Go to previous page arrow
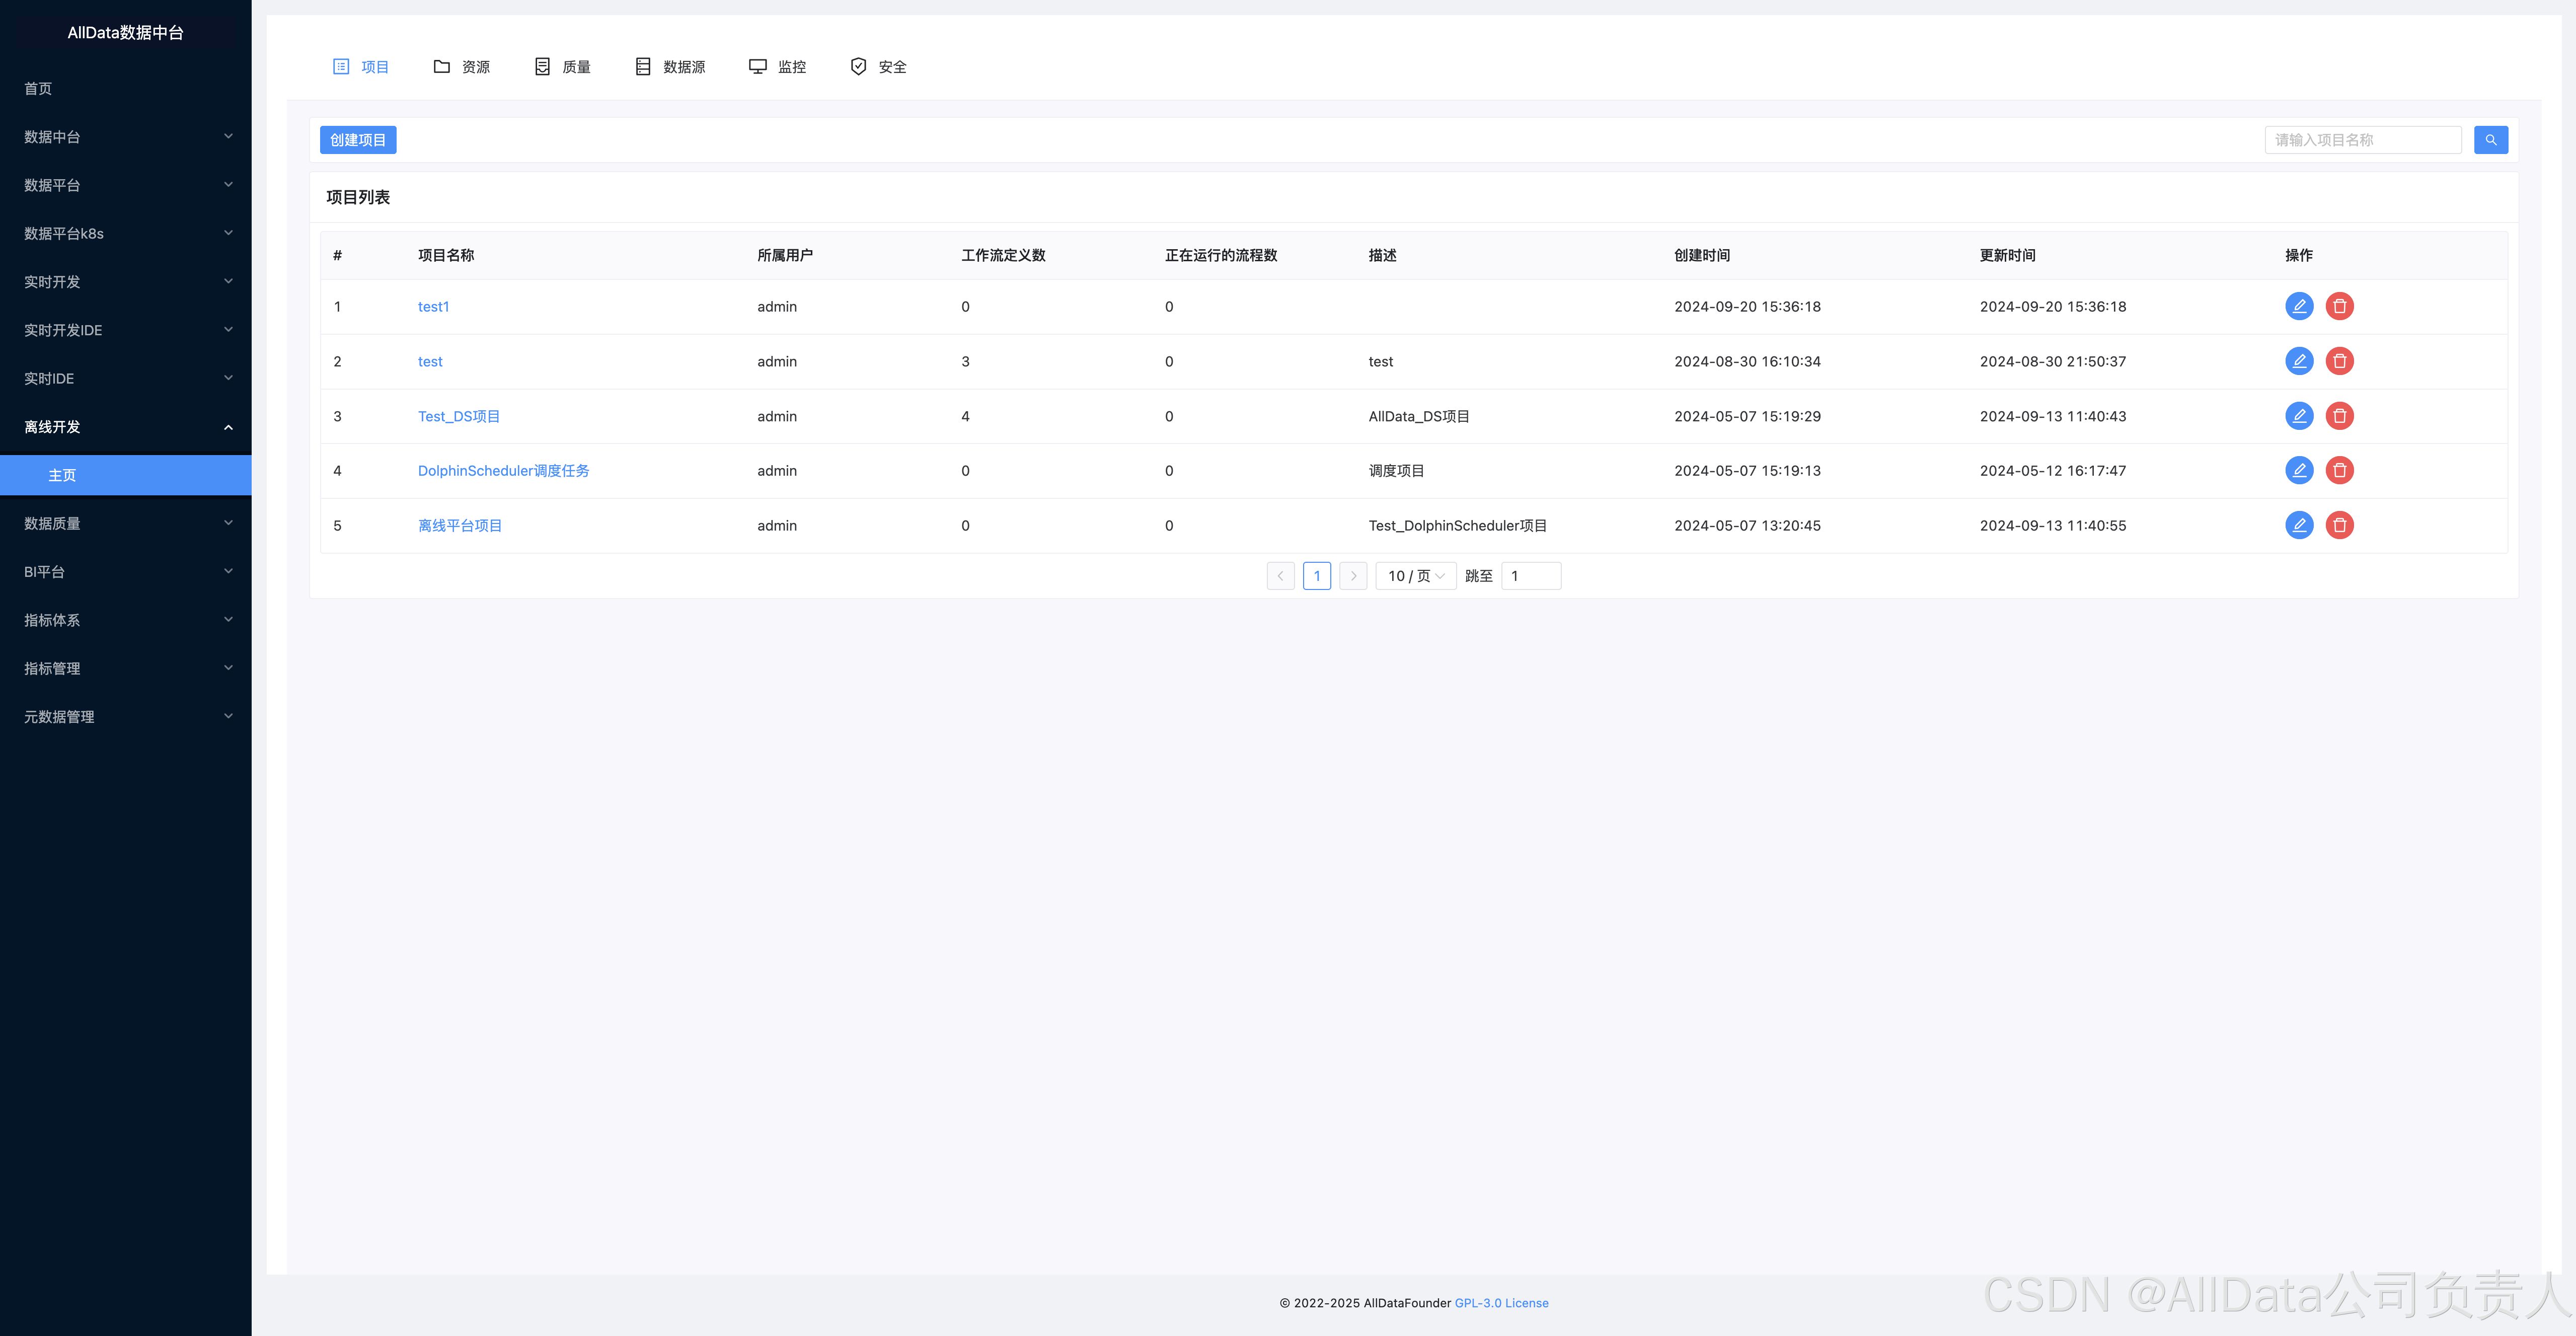Image resolution: width=2576 pixels, height=1336 pixels. (x=1280, y=576)
